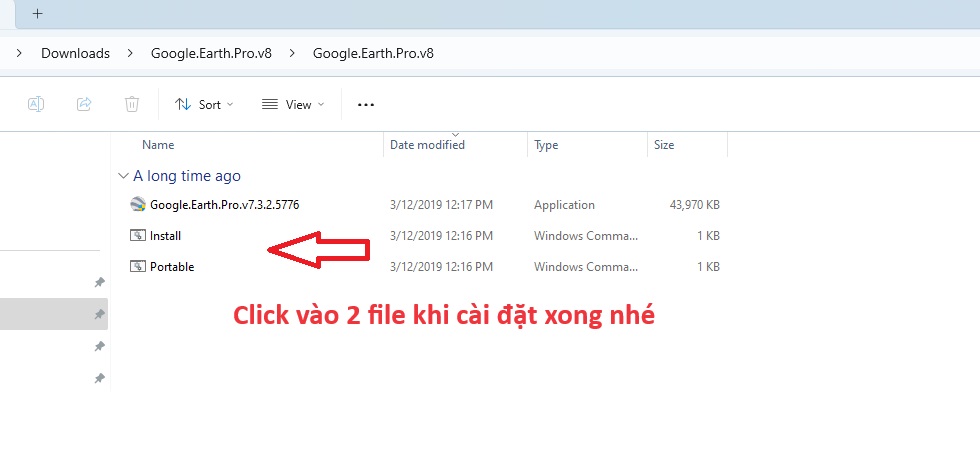Collapse the 'A long time ago' group
The height and width of the screenshot is (450, 980).
(123, 176)
